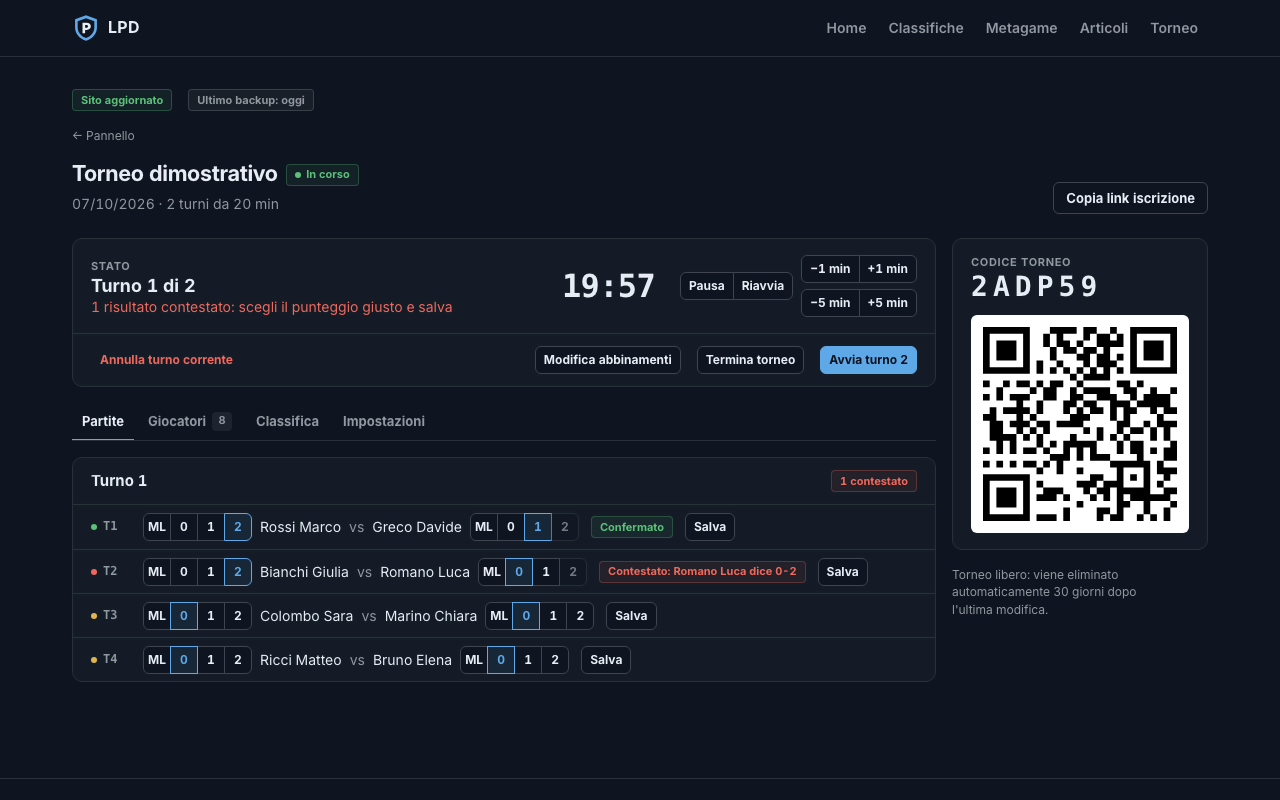This screenshot has height=800, width=1280.
Task: Click the LPD shield logo icon
Action: click(x=86, y=28)
